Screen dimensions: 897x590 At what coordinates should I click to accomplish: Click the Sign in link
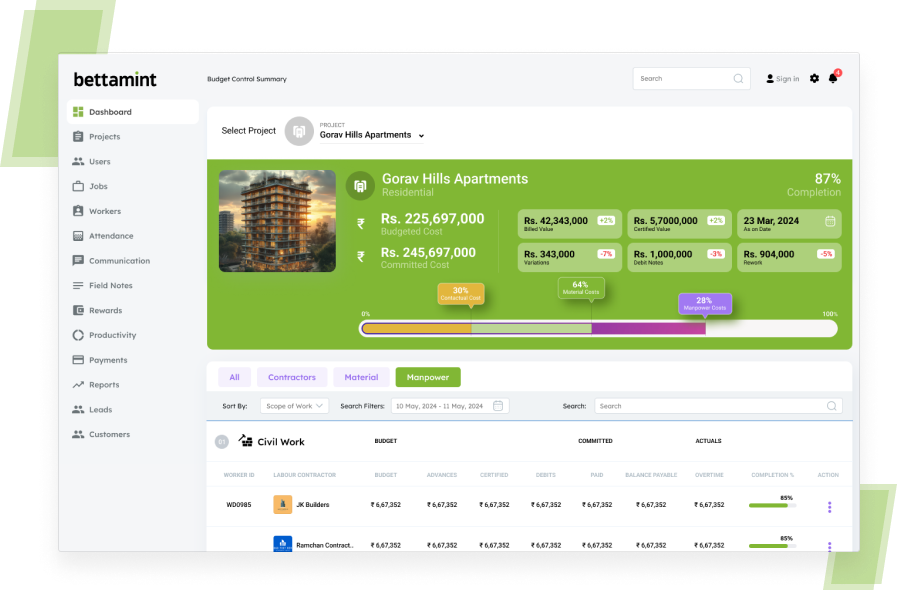tap(782, 79)
